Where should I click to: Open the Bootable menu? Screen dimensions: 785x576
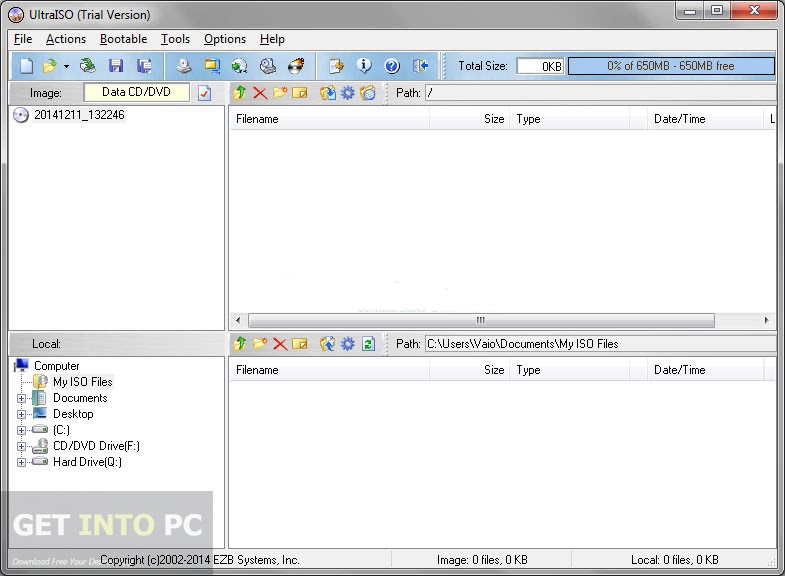(124, 39)
